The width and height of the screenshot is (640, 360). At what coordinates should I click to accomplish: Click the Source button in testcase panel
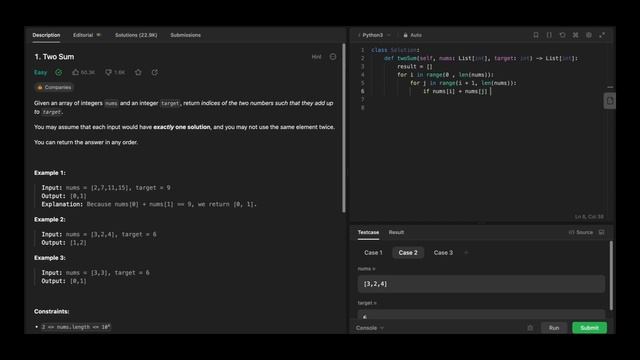click(x=581, y=232)
